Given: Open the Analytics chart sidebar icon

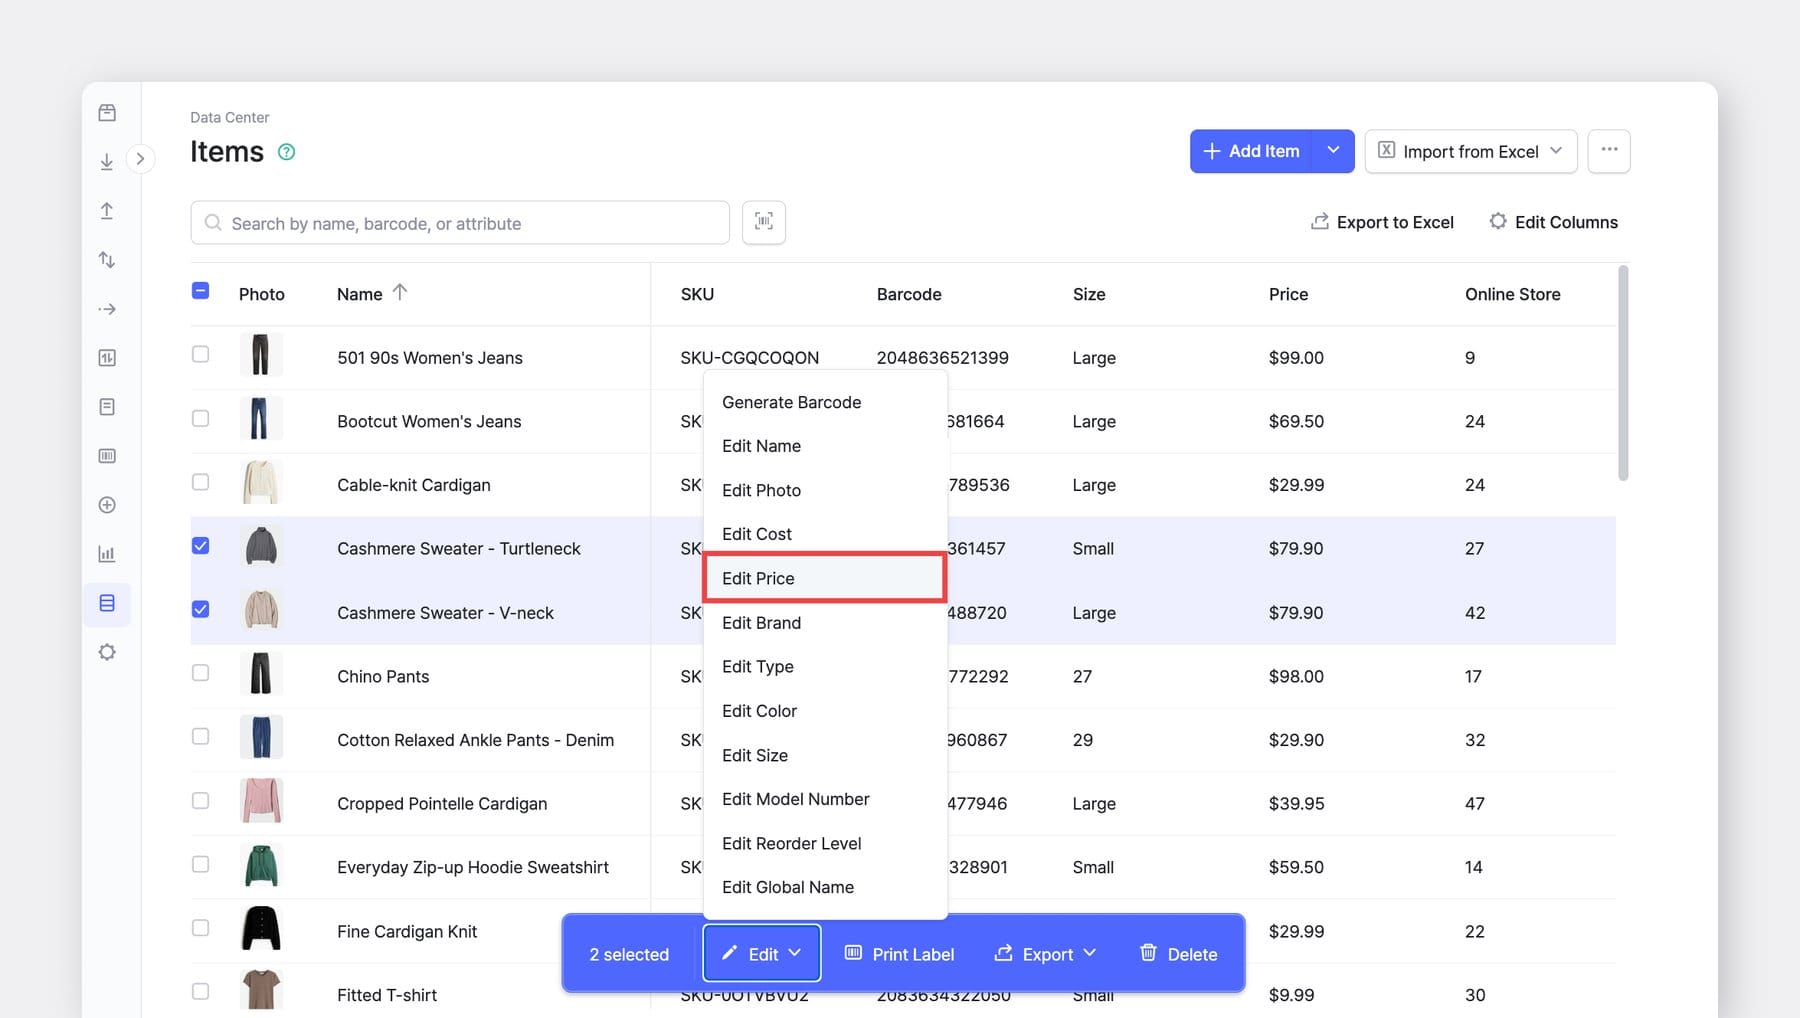Looking at the screenshot, I should pyautogui.click(x=106, y=553).
